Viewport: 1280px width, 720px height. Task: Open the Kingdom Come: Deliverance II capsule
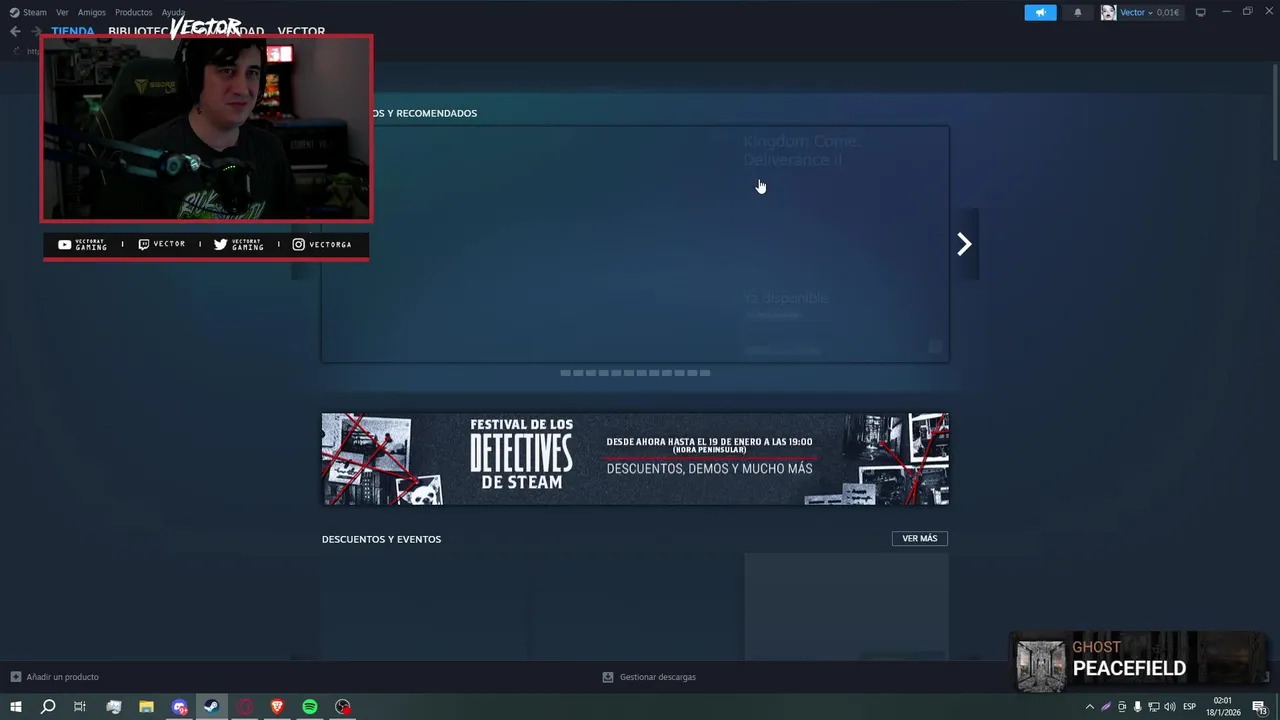click(635, 244)
